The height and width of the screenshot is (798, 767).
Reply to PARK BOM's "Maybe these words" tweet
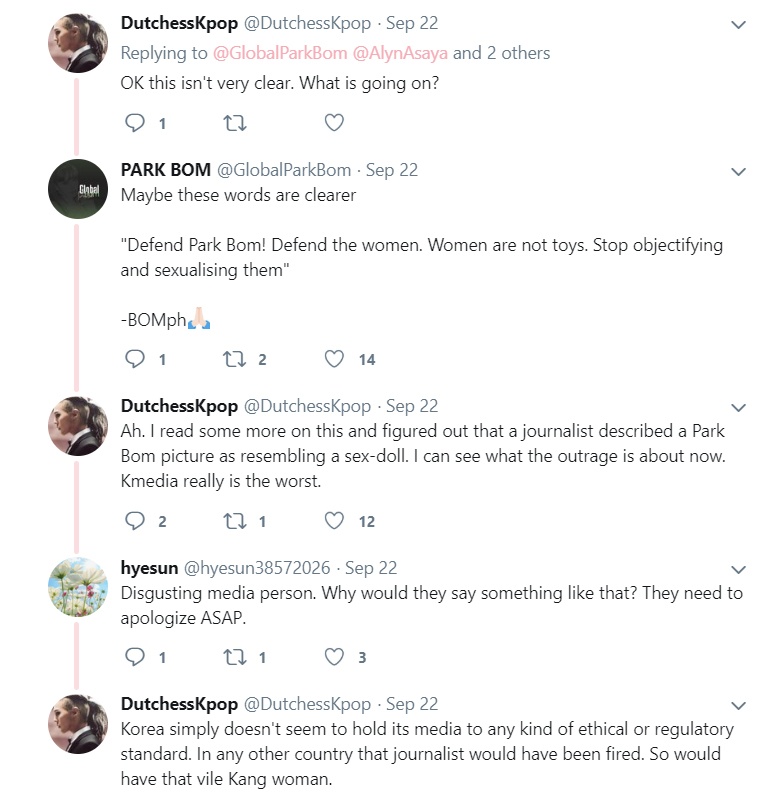click(135, 359)
